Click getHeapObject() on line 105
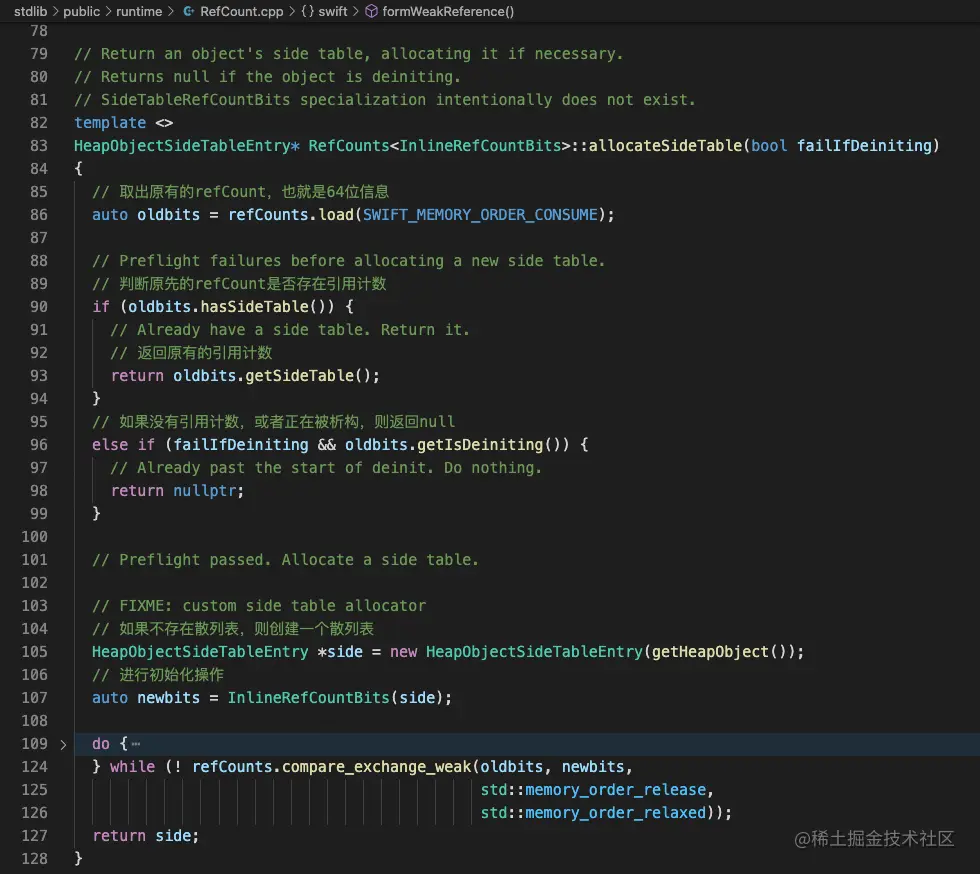Viewport: 980px width, 874px height. (x=719, y=652)
